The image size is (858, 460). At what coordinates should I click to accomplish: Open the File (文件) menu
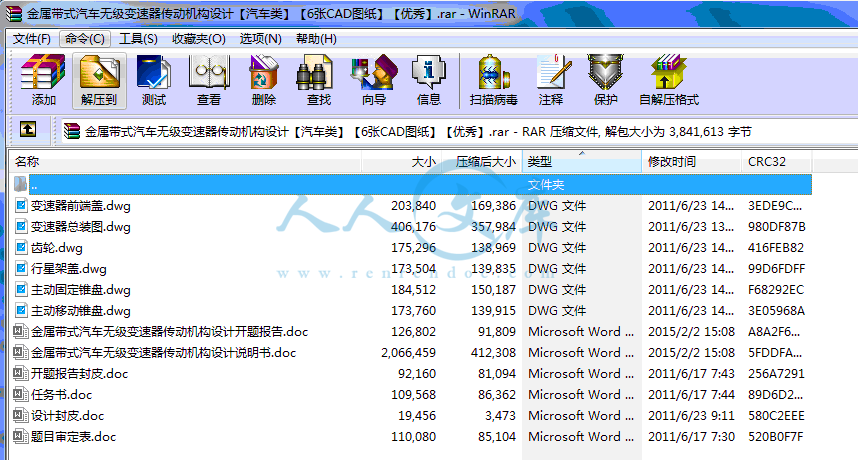point(32,39)
